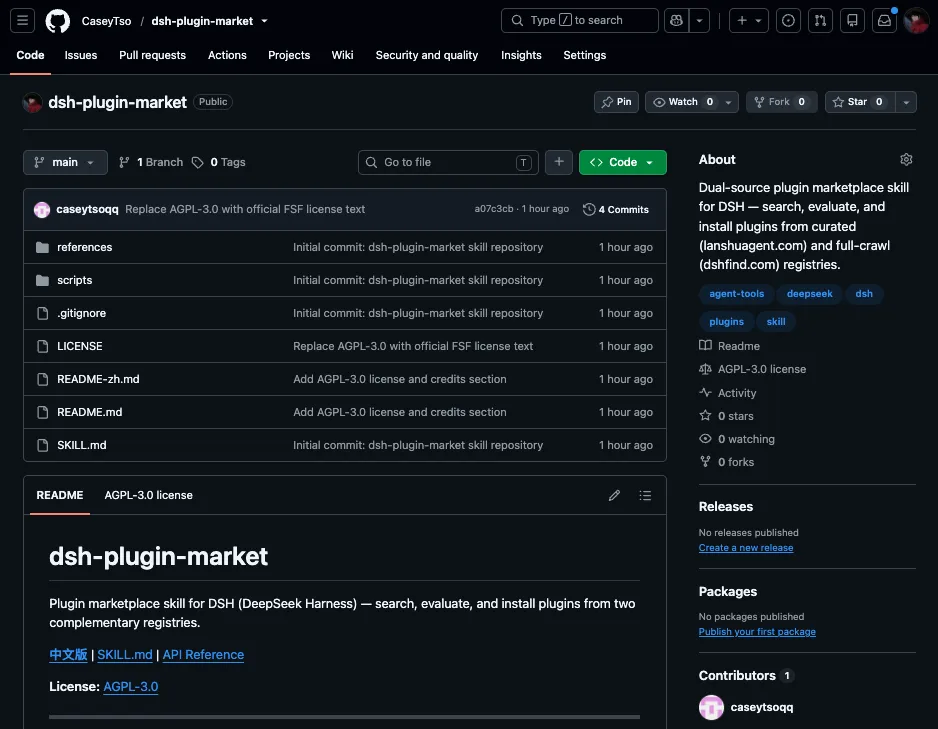Viewport: 938px width, 729px height.
Task: Pin this repository
Action: (616, 102)
